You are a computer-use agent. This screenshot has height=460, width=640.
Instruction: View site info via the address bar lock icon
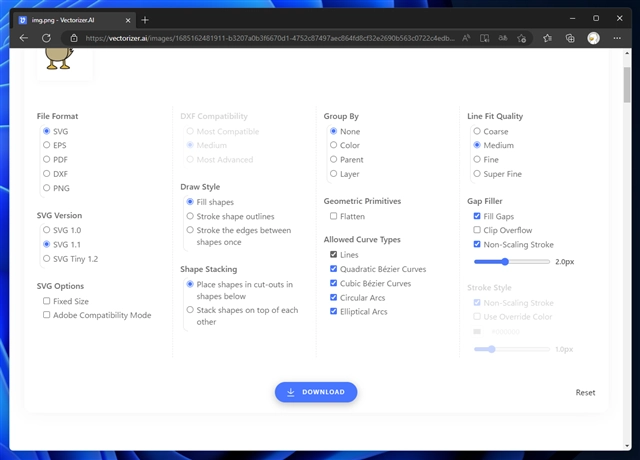tap(74, 38)
